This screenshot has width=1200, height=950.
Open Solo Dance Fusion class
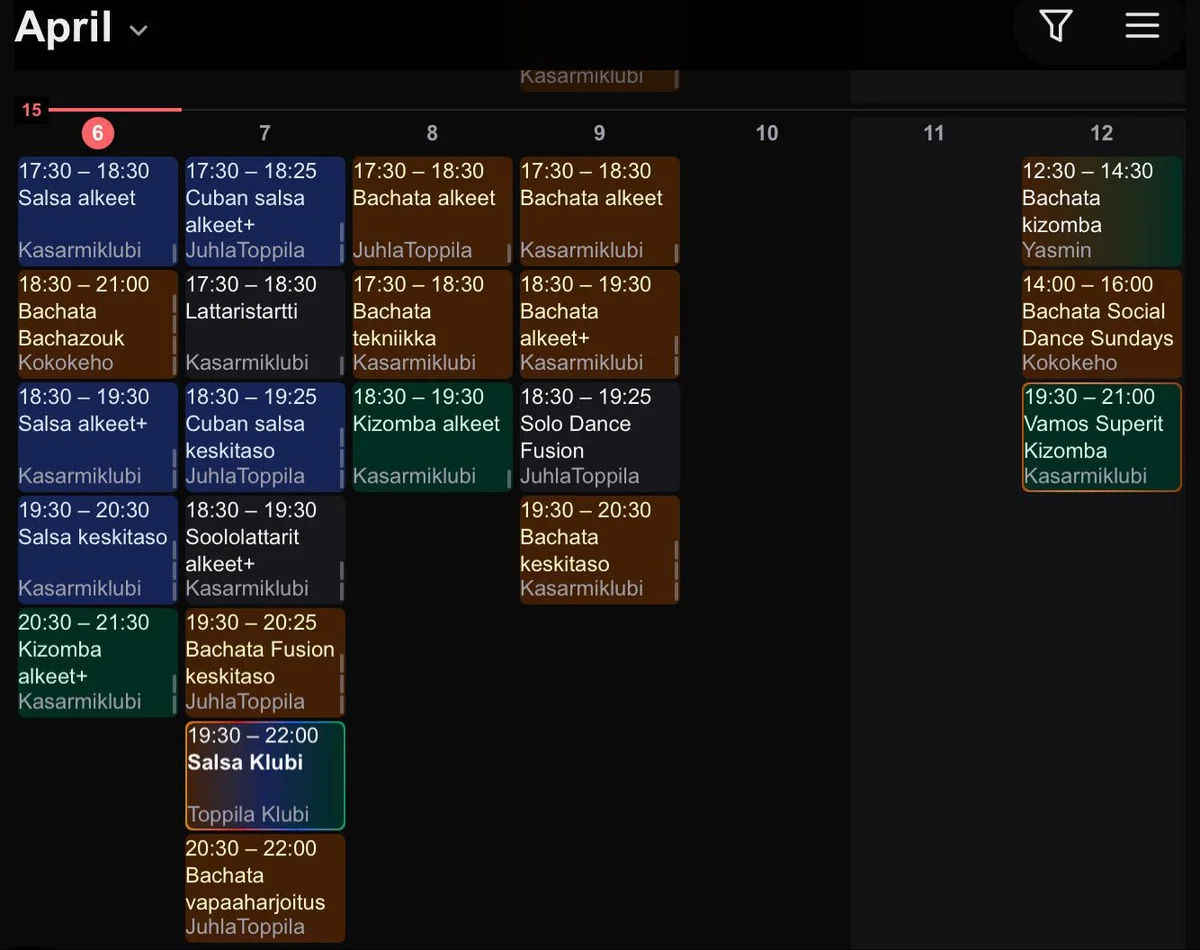(599, 437)
